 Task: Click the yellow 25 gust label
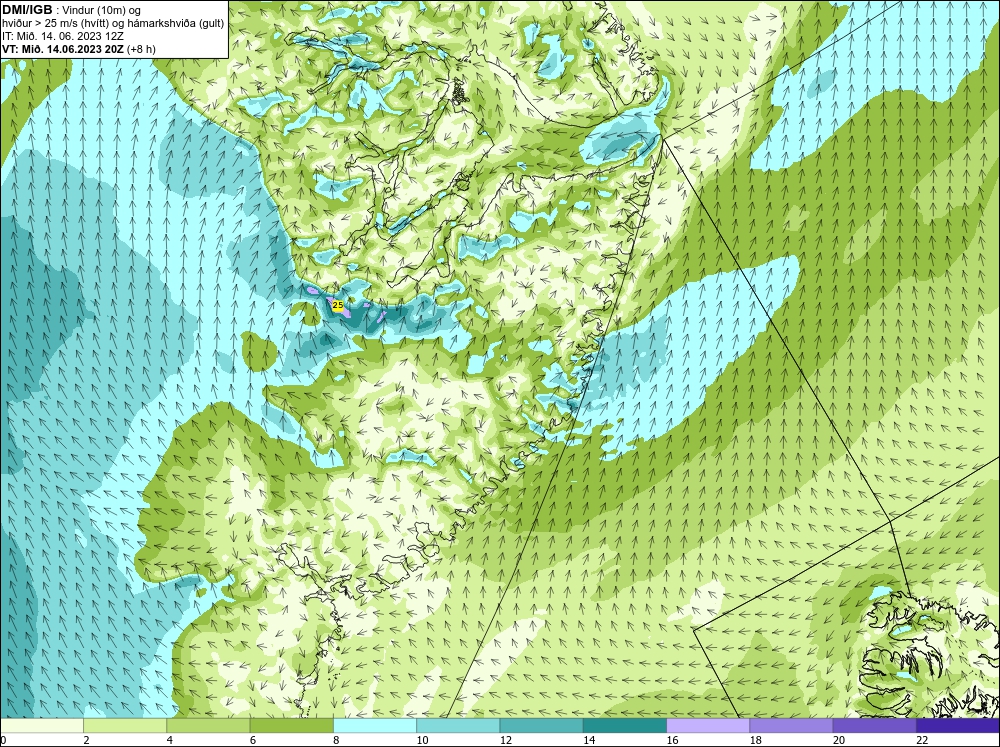click(x=338, y=306)
